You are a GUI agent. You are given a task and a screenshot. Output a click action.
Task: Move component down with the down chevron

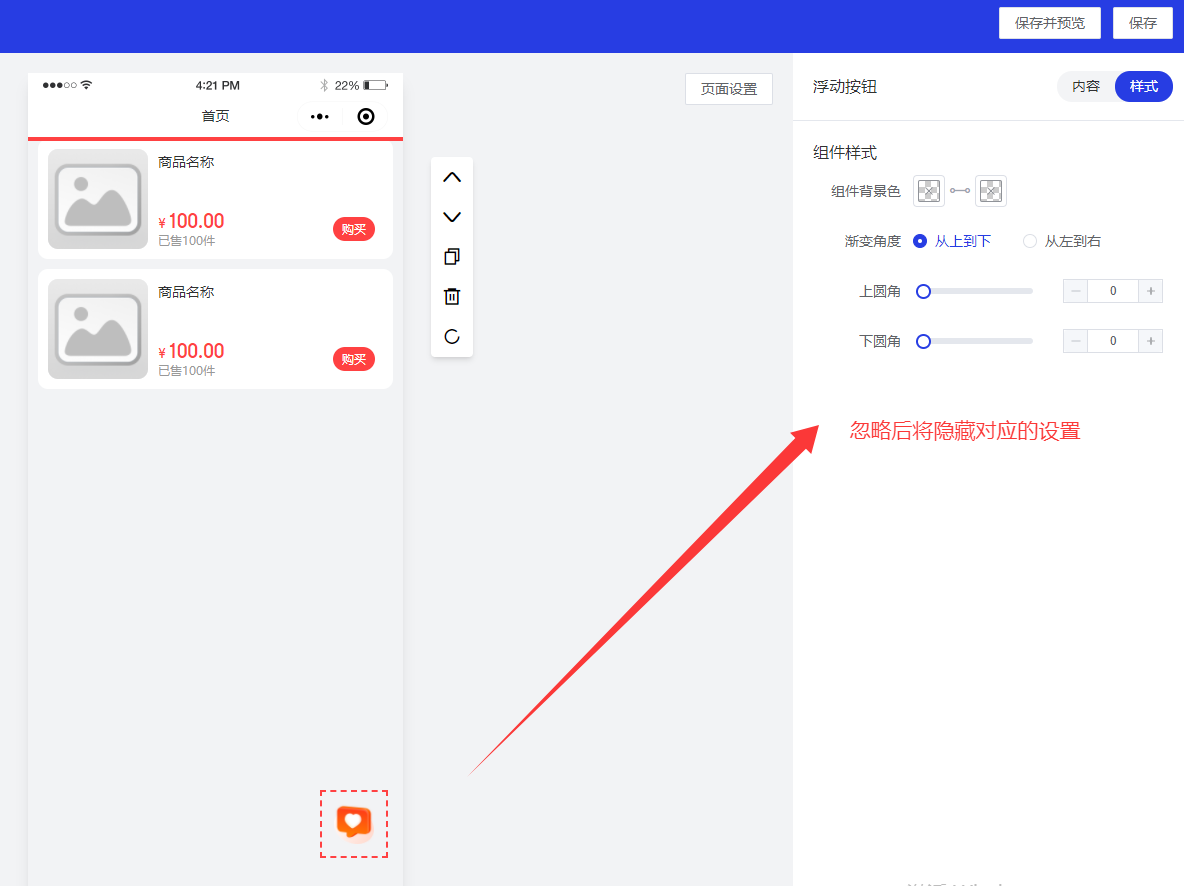coord(452,218)
